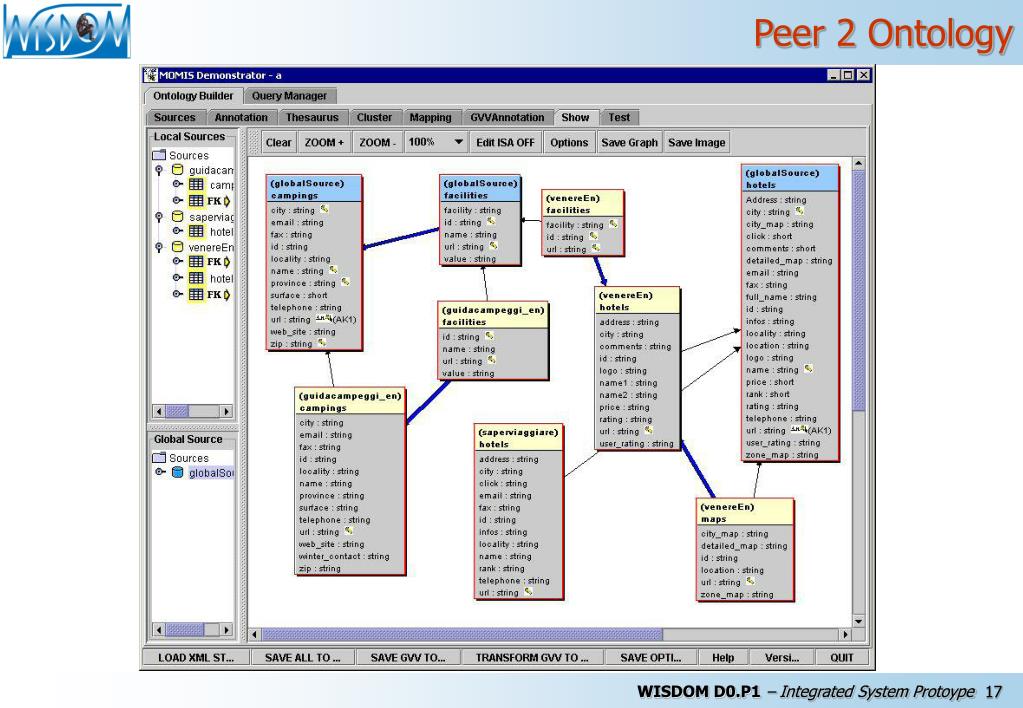The height and width of the screenshot is (708, 1023).
Task: Click the WISDOM logo on the slide
Action: (x=67, y=31)
